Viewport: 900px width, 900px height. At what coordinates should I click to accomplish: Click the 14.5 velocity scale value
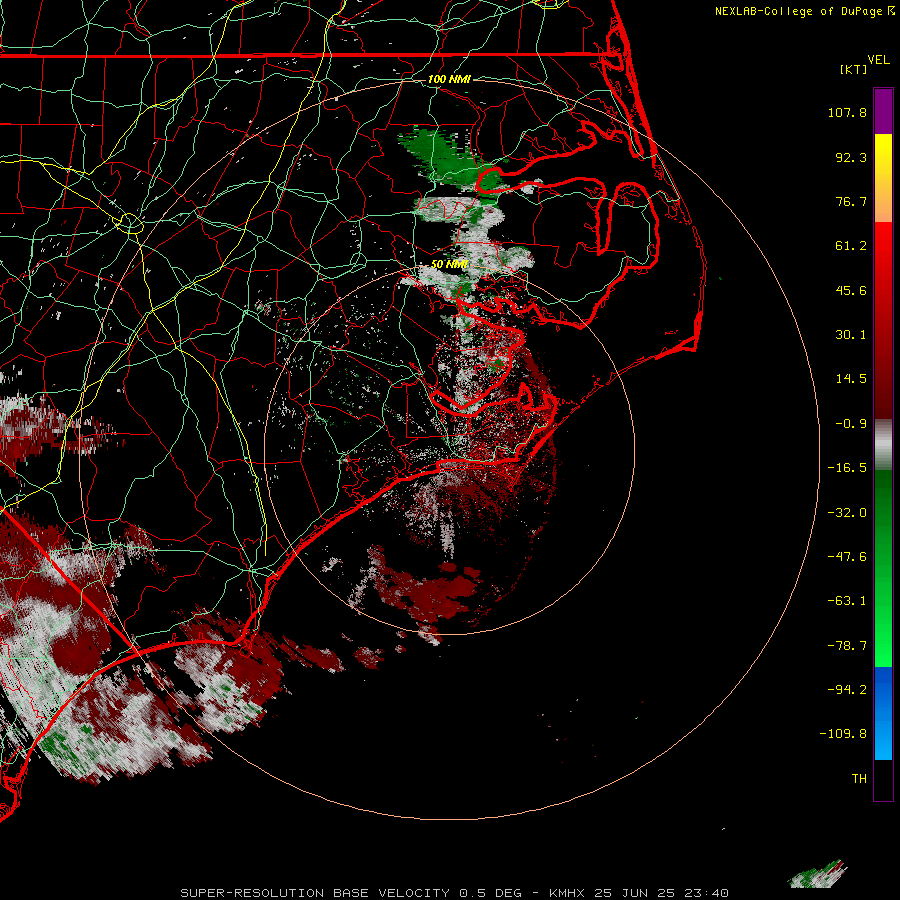click(851, 379)
